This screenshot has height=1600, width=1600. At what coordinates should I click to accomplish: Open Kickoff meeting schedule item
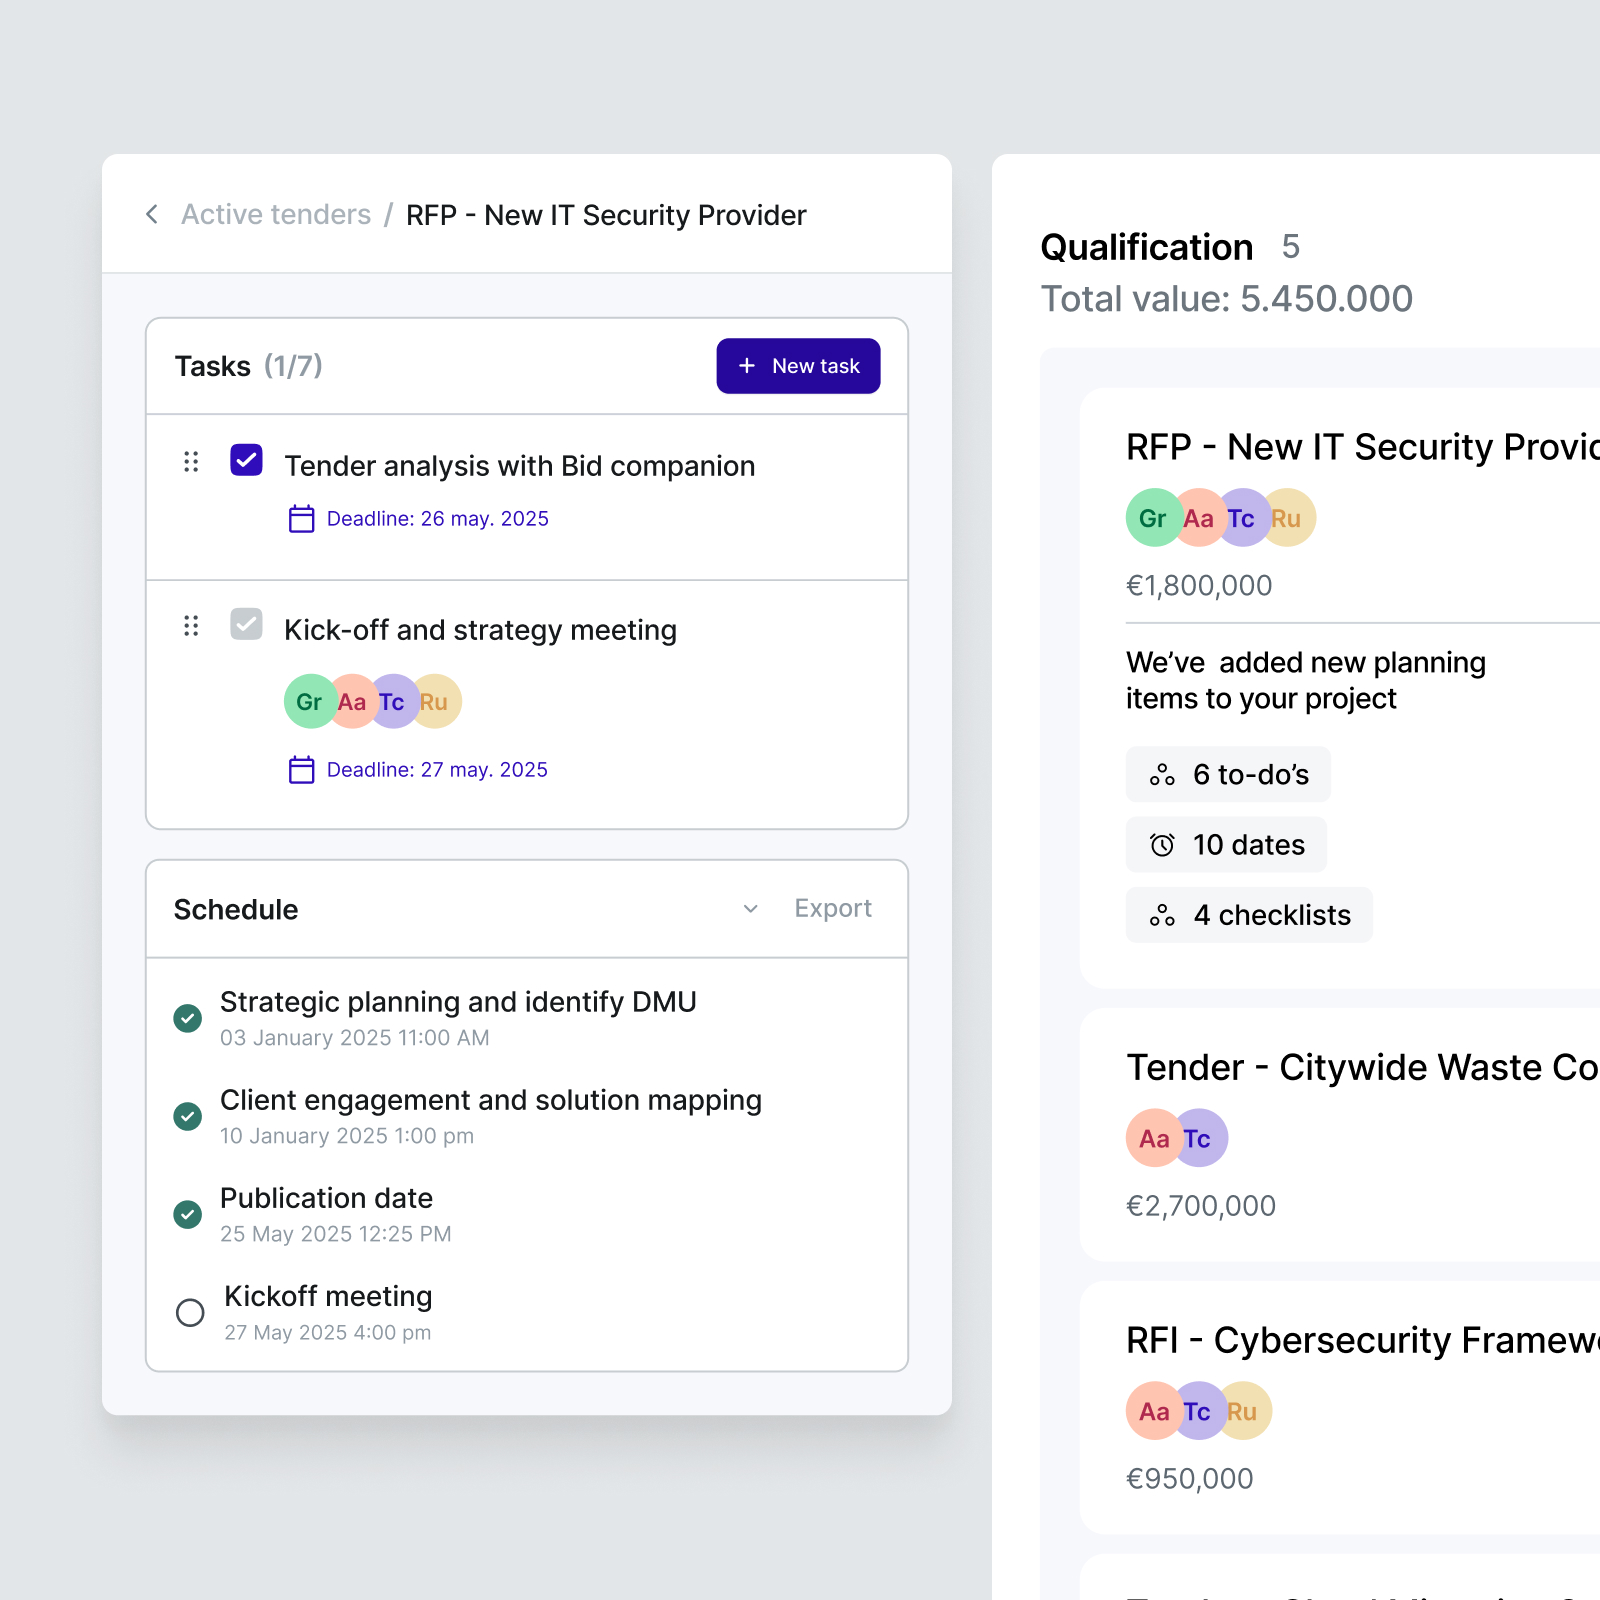[x=328, y=1296]
